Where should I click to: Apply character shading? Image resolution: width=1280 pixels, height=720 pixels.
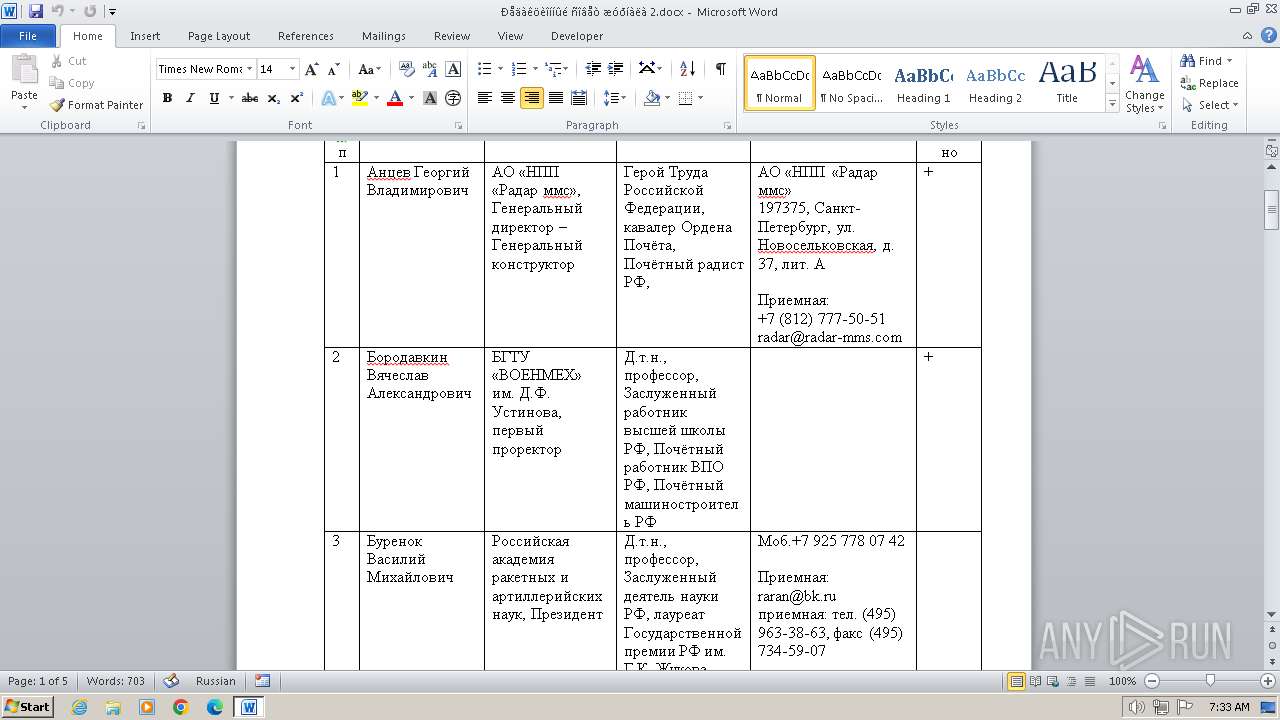pyautogui.click(x=430, y=98)
